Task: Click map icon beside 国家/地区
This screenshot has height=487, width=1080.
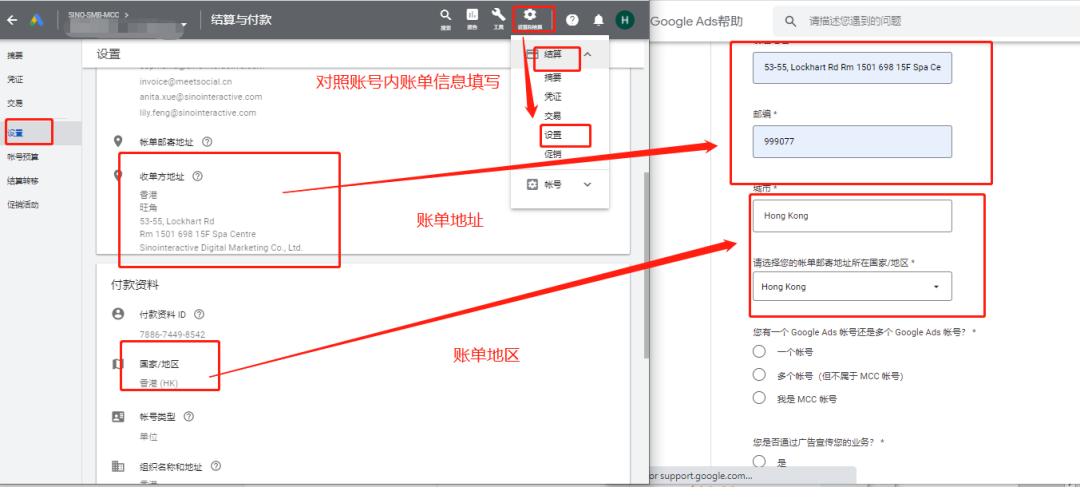Action: [x=118, y=363]
